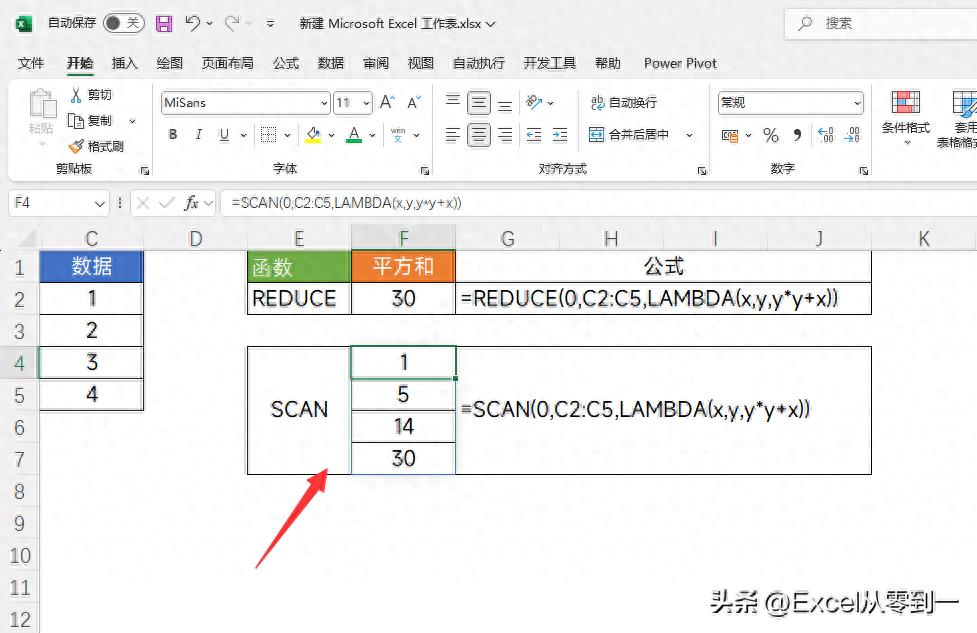The image size is (977, 633).
Task: Toggle middle align
Action: click(x=479, y=102)
